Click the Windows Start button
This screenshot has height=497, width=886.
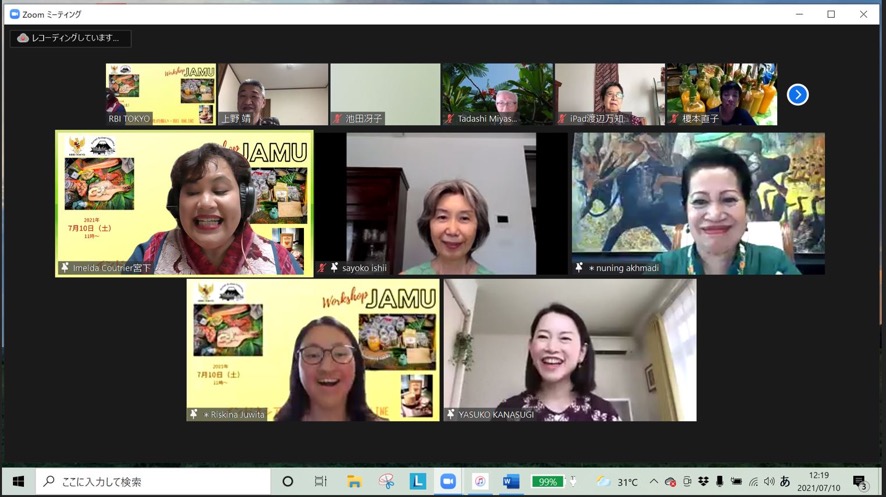[17, 481]
